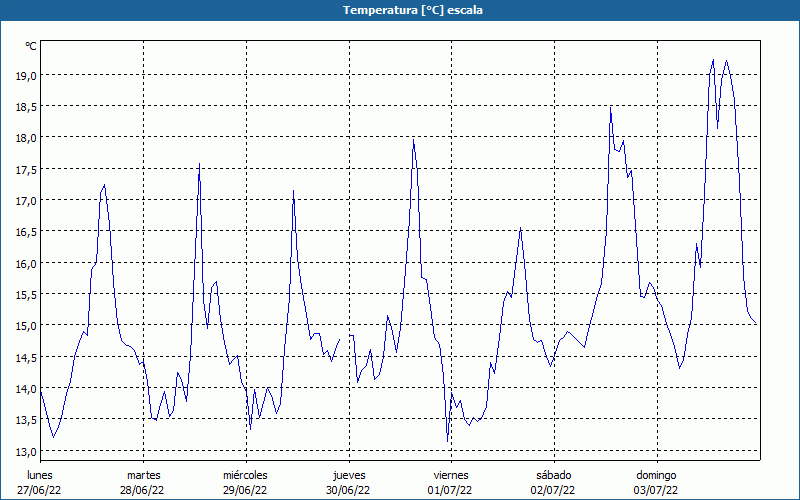Select the 'jueves' day label
800x500 pixels.
pos(349,475)
